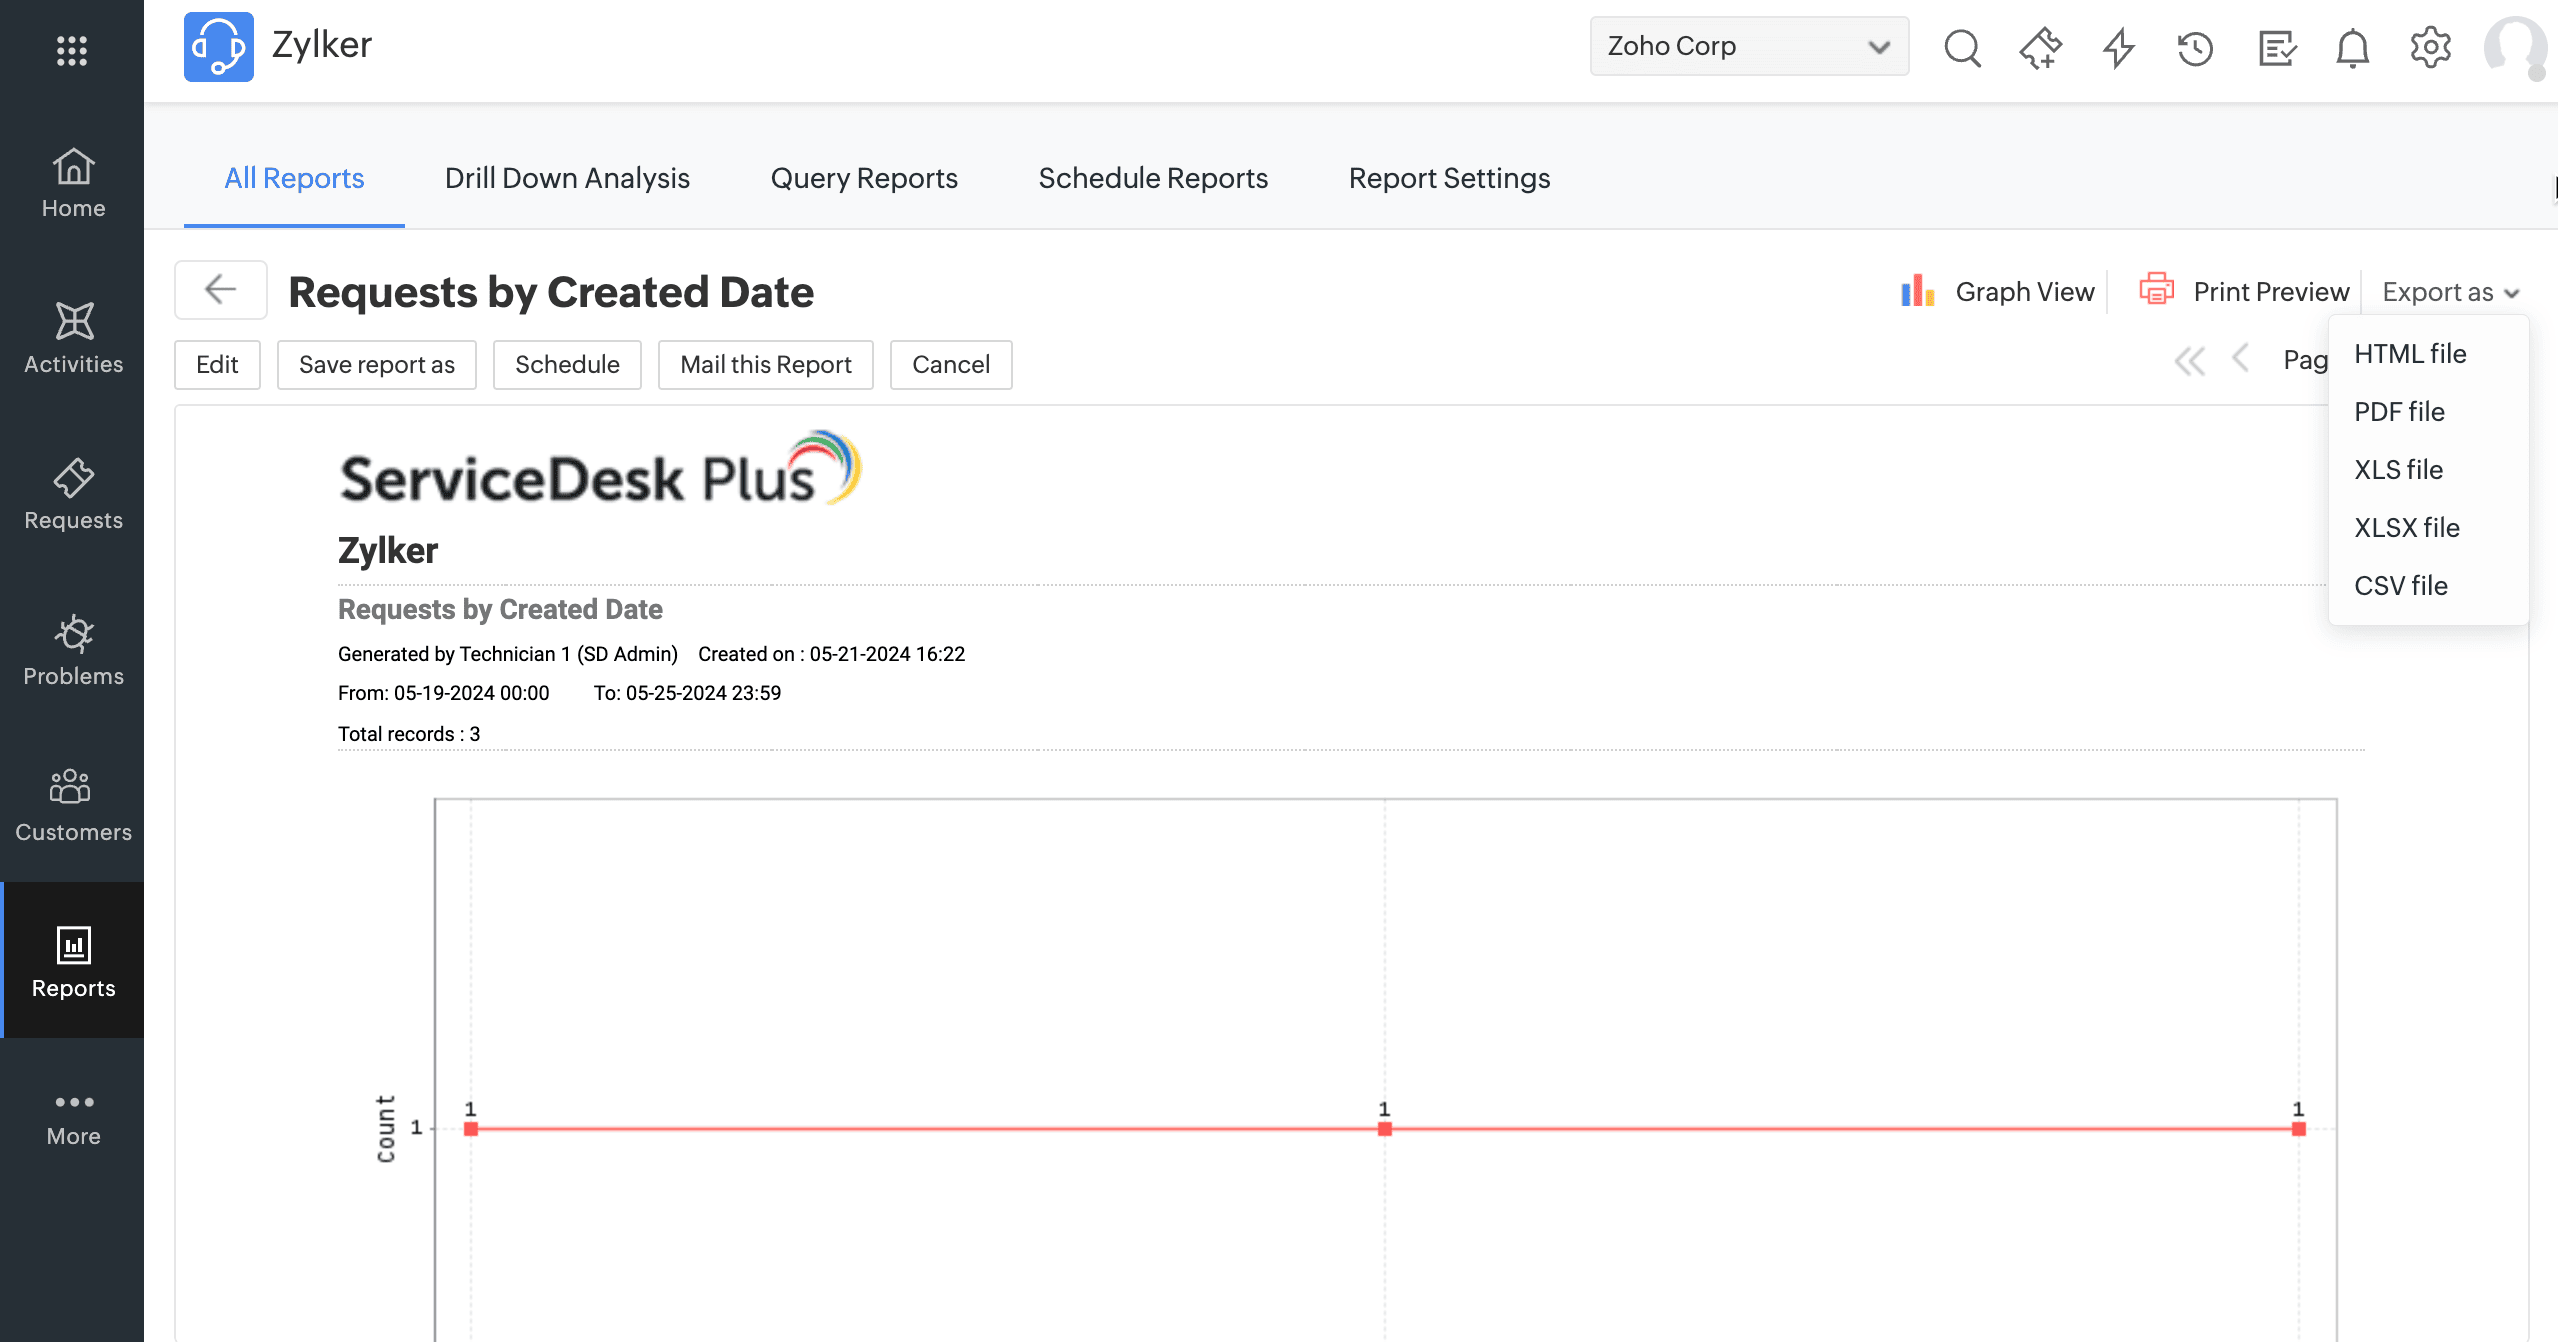Open the settings gear icon
The height and width of the screenshot is (1342, 2558).
pos(2430,47)
